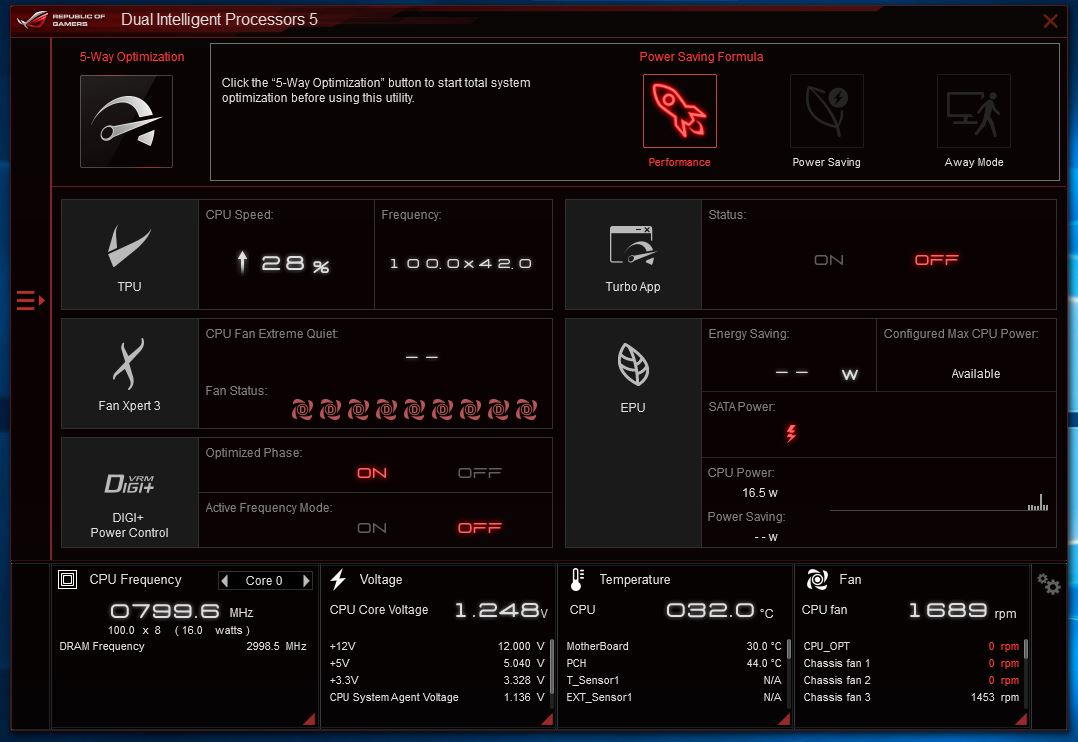Viewport: 1078px width, 742px height.
Task: Turn Turbo App status ON
Action: pos(829,260)
